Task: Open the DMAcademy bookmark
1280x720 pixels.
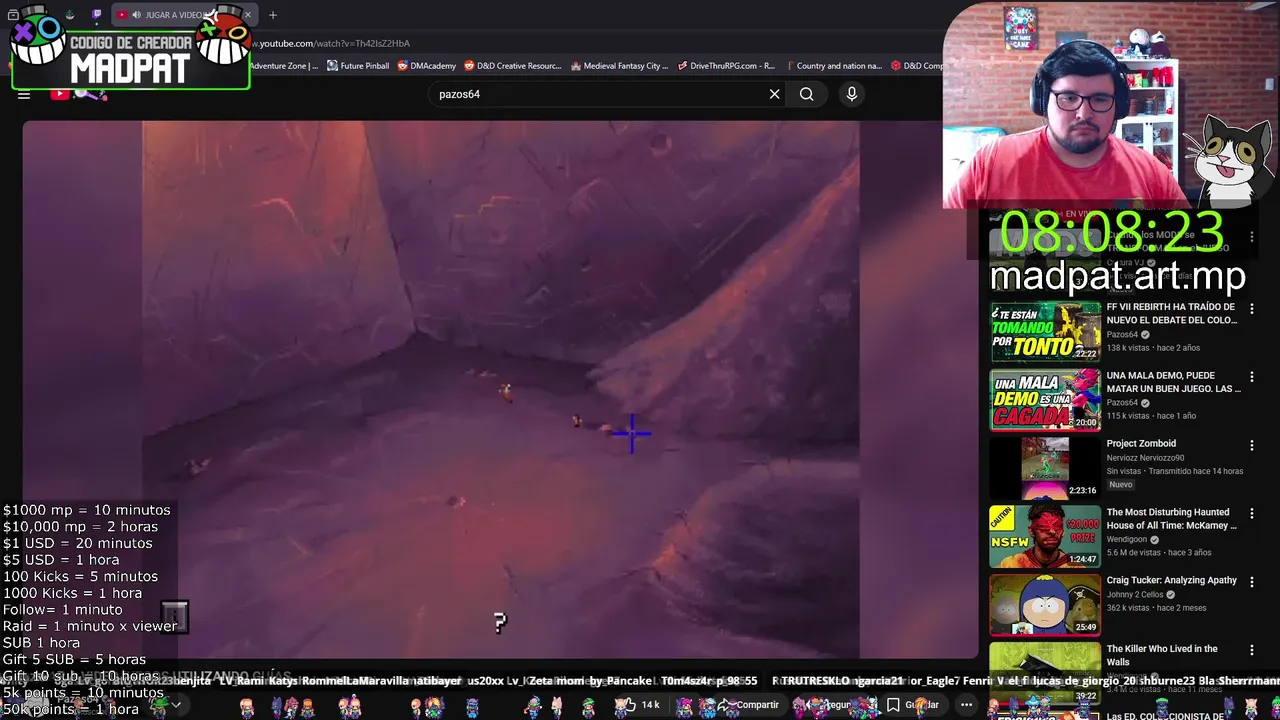Action: (x=427, y=66)
